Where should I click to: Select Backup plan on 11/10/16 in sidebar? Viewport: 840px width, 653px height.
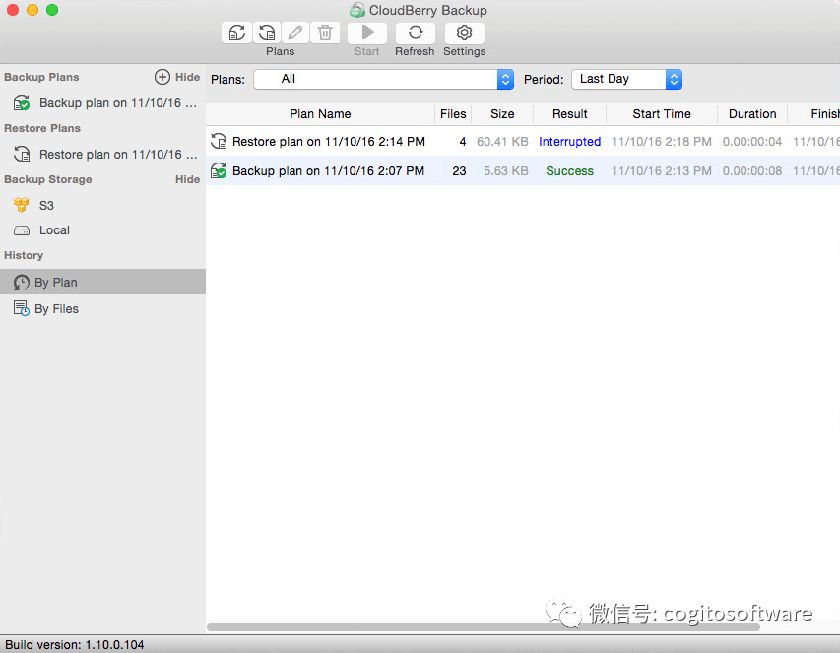click(x=103, y=103)
